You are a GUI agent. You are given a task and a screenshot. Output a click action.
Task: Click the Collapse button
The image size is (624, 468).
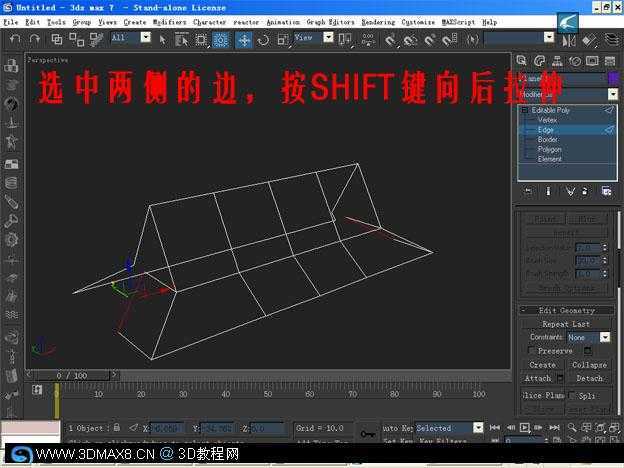click(589, 365)
